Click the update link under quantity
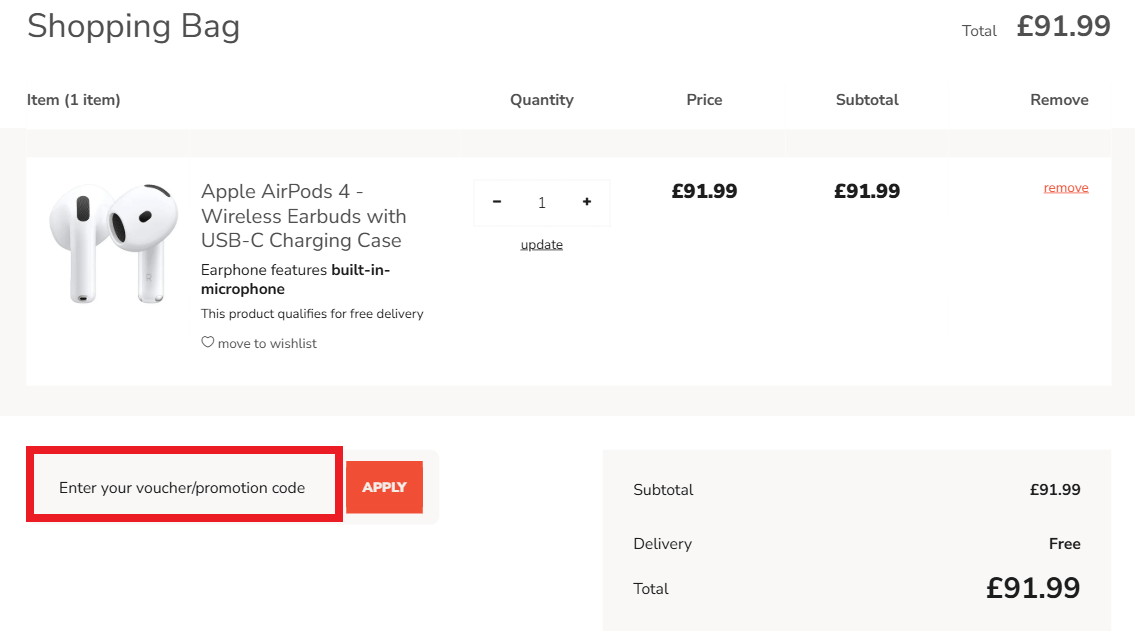 tap(542, 245)
